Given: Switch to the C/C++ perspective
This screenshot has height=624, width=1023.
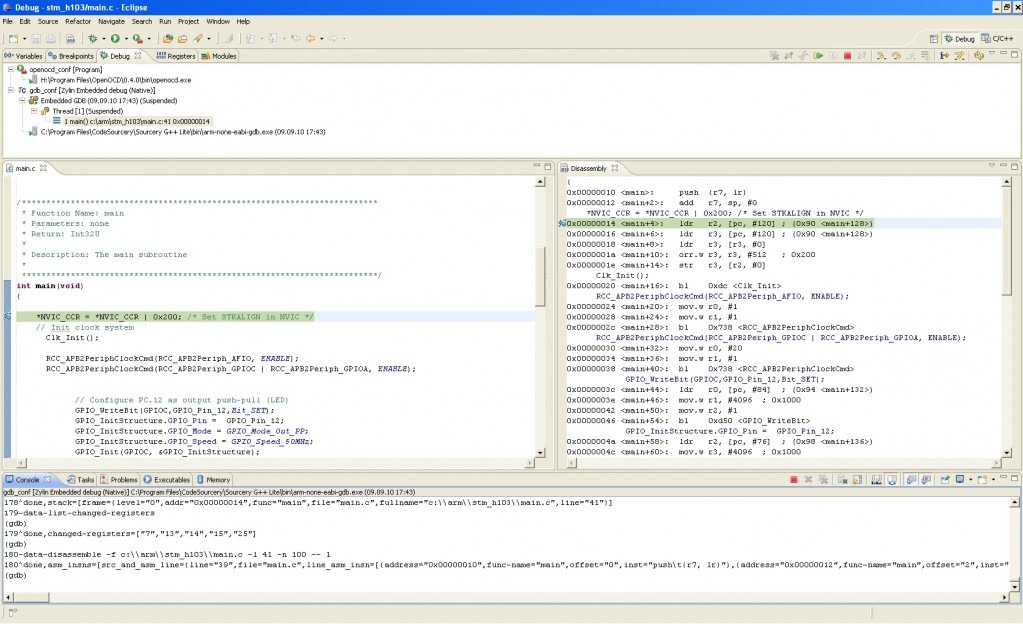Looking at the screenshot, I should tap(998, 38).
